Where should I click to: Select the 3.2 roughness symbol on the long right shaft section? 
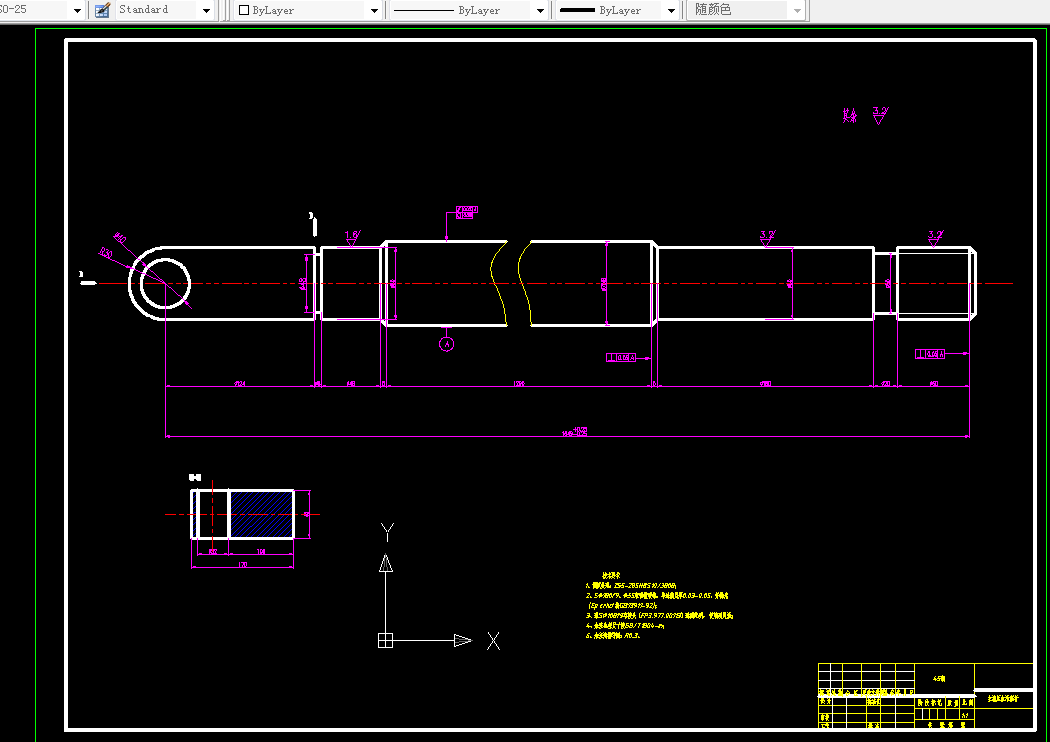(x=767, y=238)
